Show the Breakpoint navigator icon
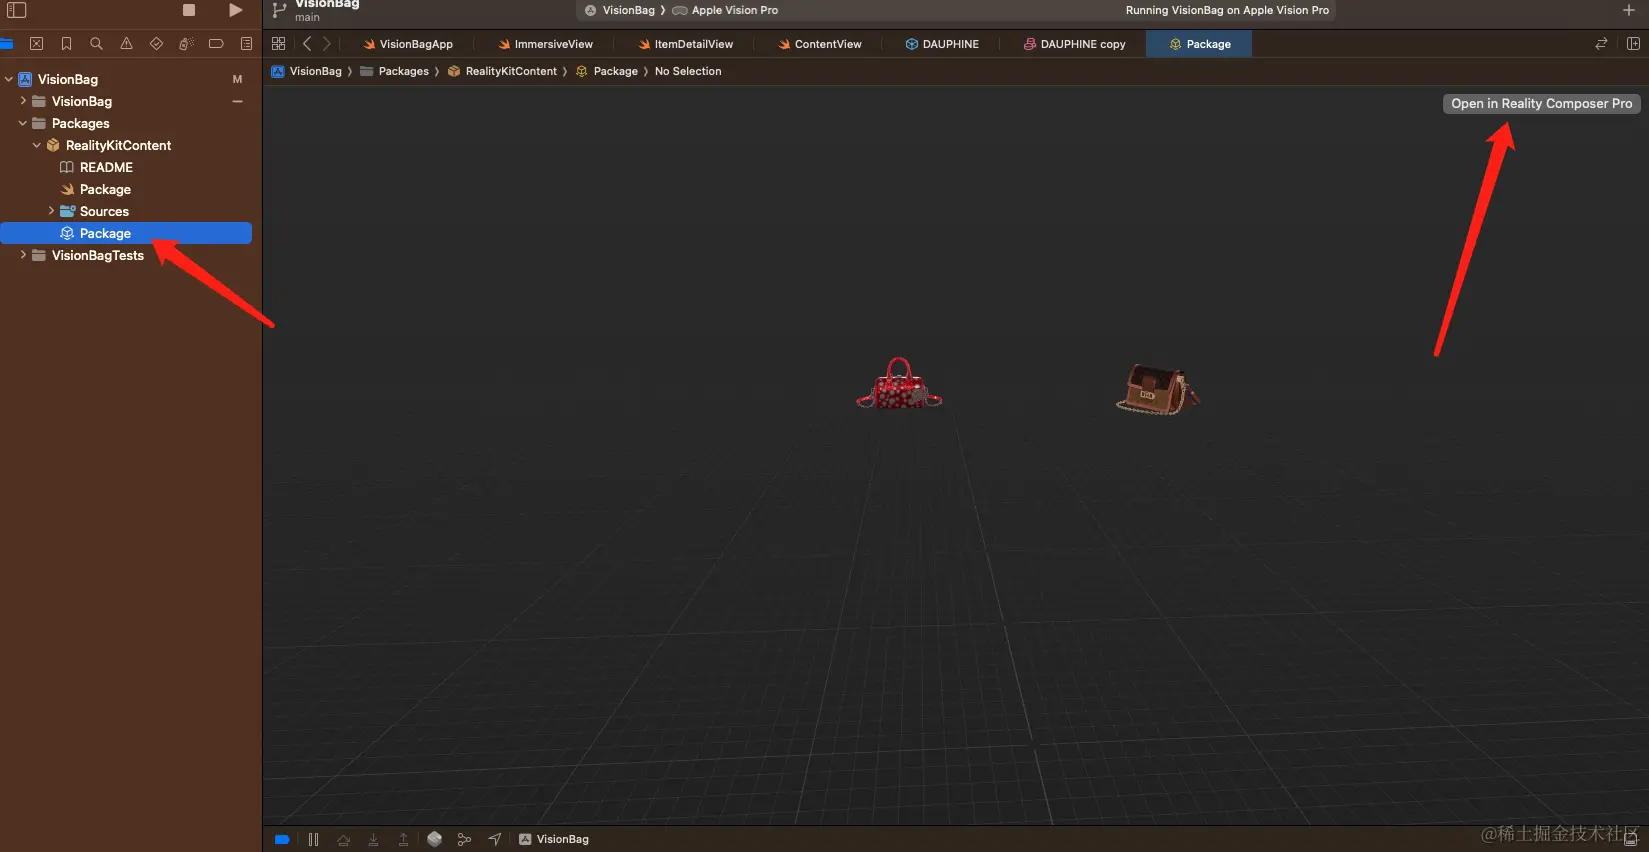The height and width of the screenshot is (852, 1649). point(216,44)
